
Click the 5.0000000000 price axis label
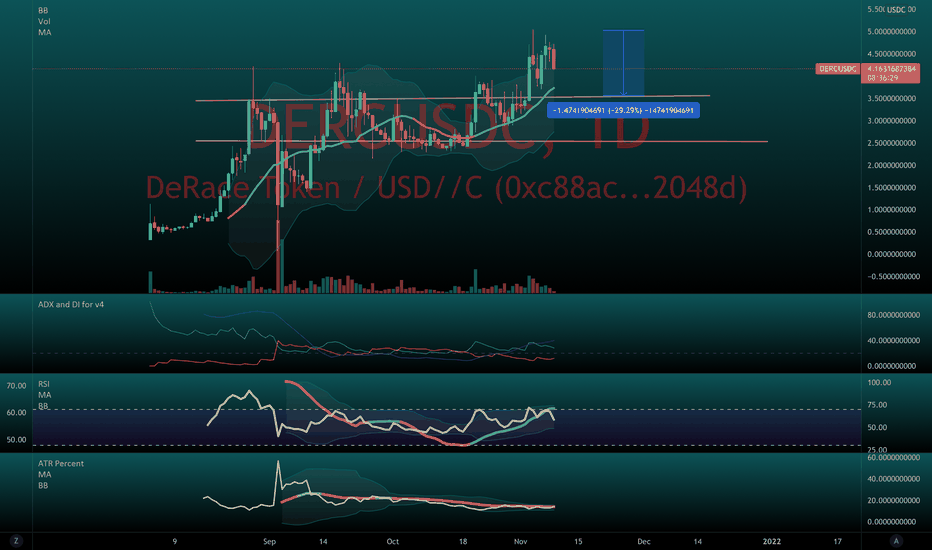892,32
